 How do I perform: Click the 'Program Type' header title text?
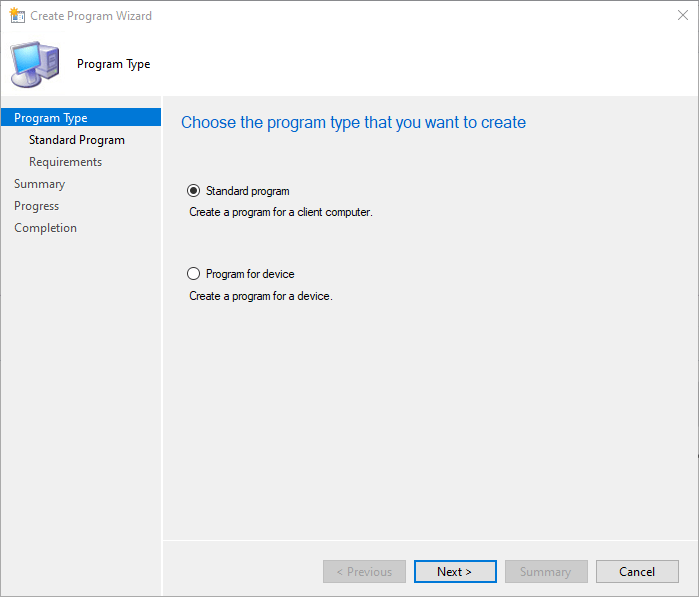tap(114, 64)
